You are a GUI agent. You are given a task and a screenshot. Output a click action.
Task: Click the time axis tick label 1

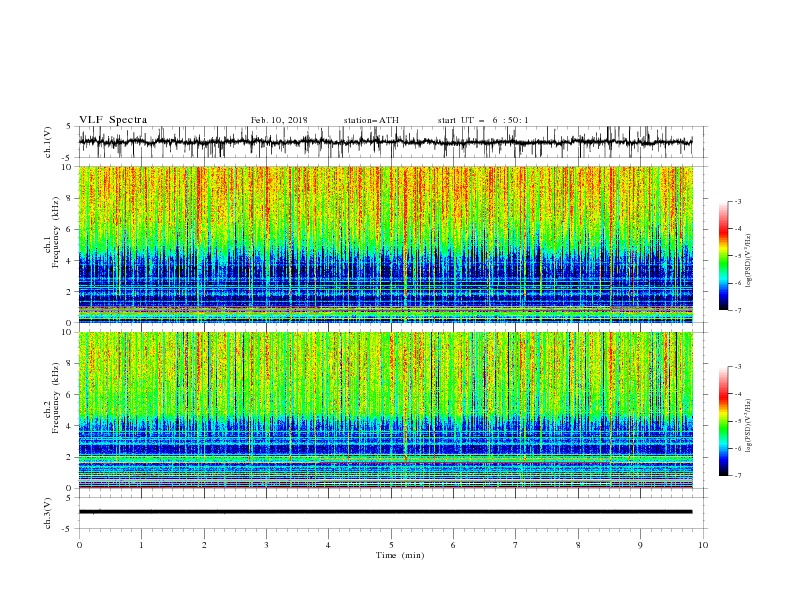click(x=141, y=545)
